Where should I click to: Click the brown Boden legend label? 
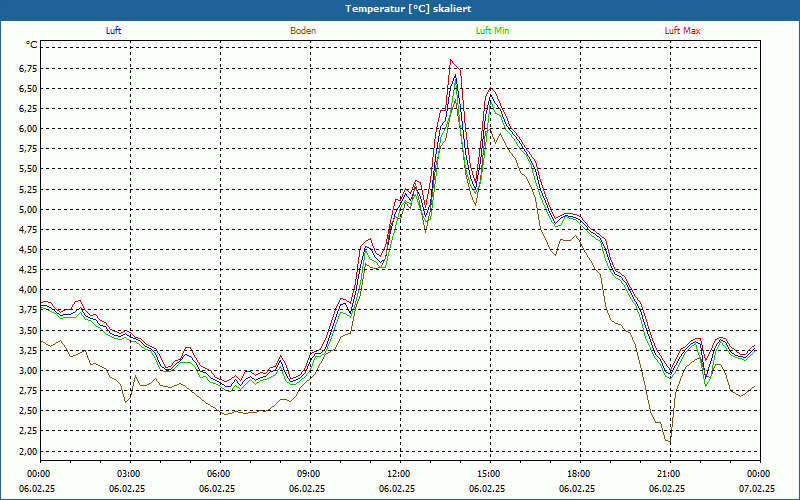click(x=303, y=31)
